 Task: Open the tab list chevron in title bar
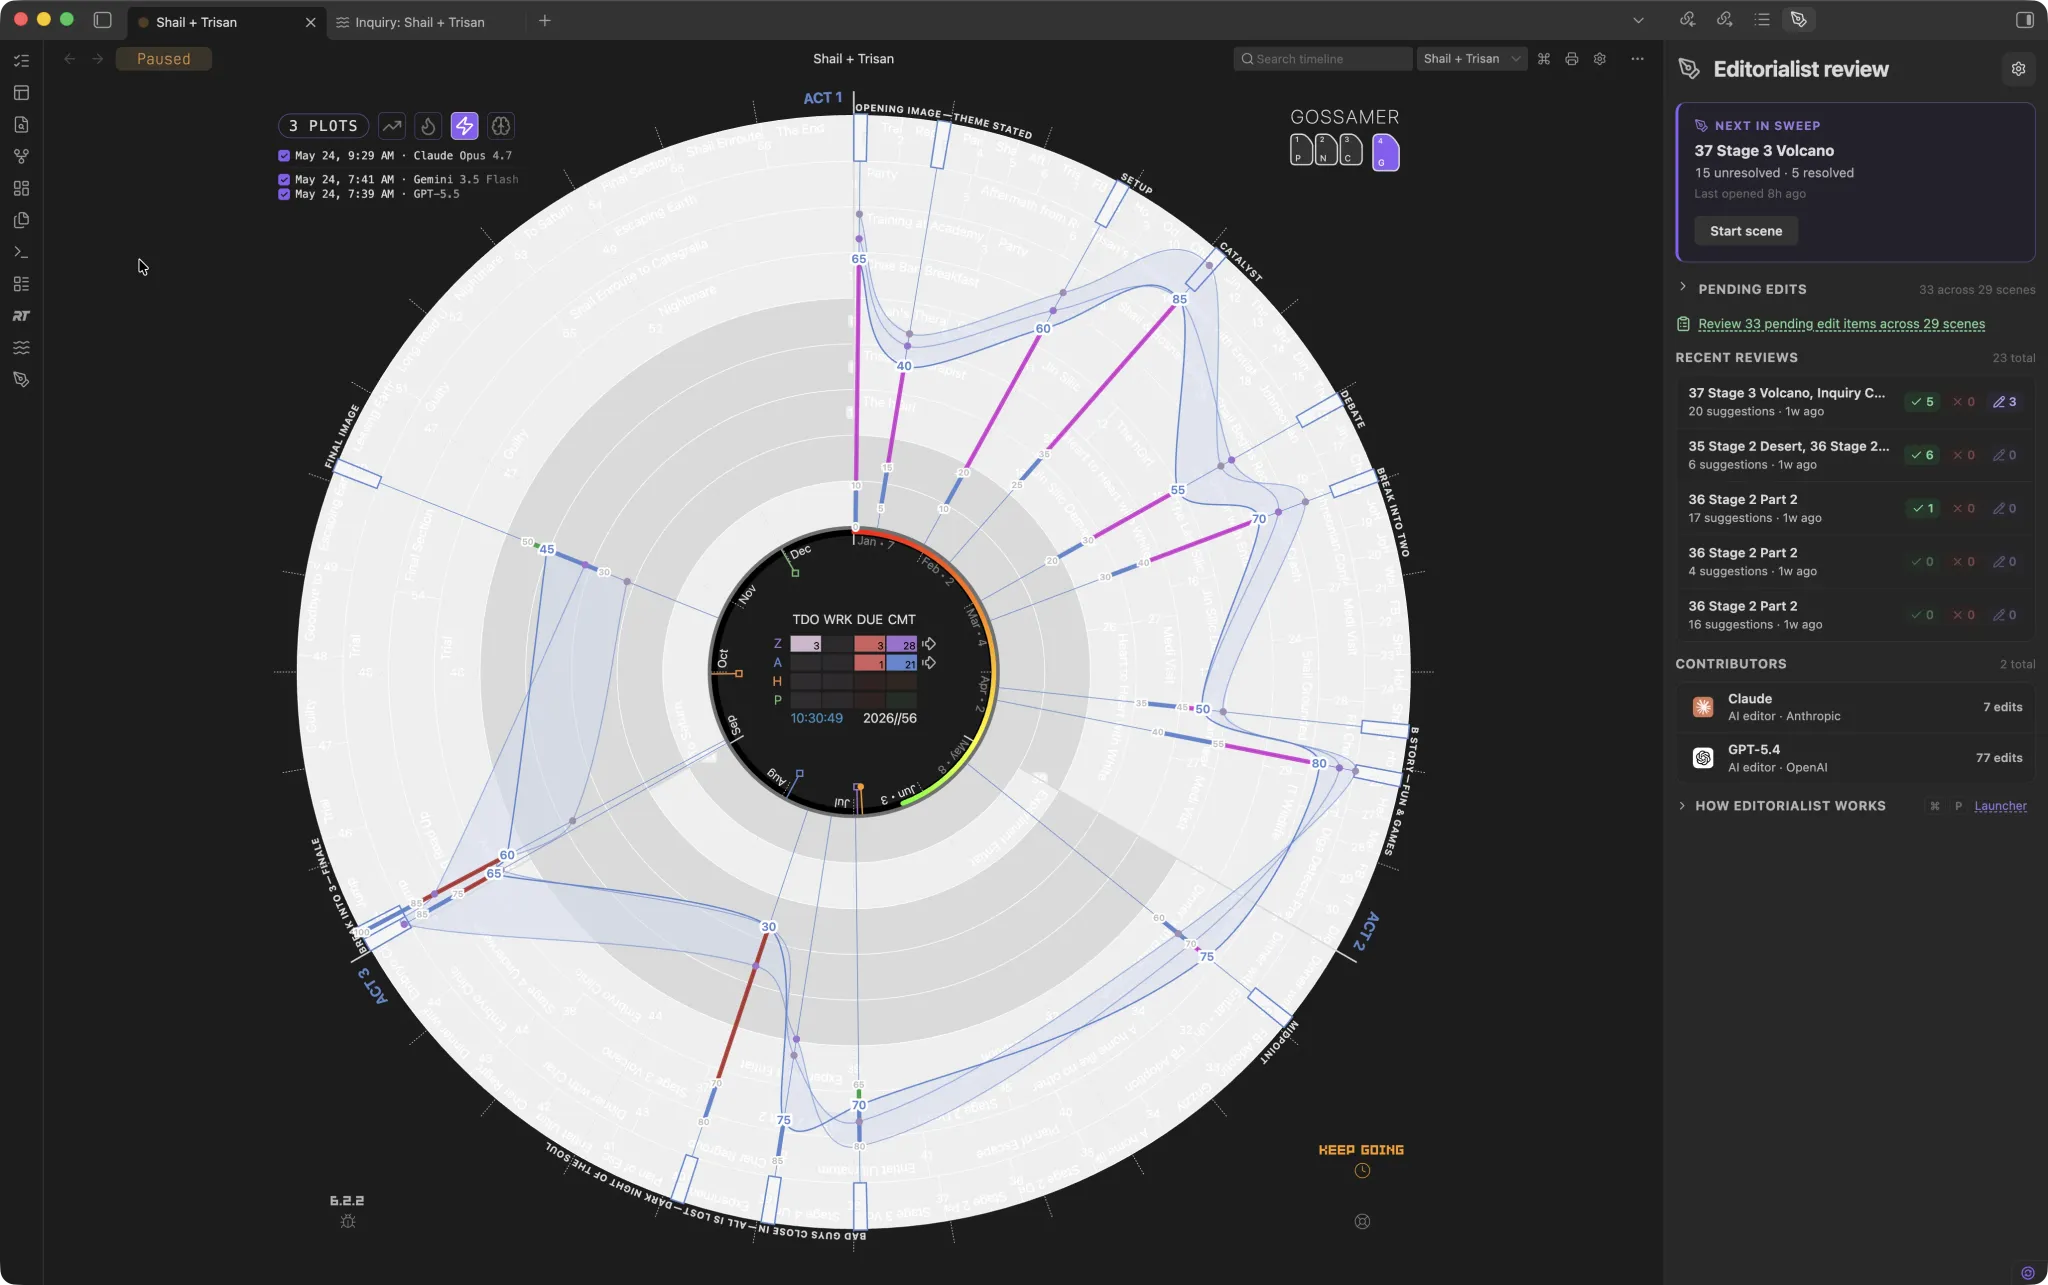(1638, 20)
